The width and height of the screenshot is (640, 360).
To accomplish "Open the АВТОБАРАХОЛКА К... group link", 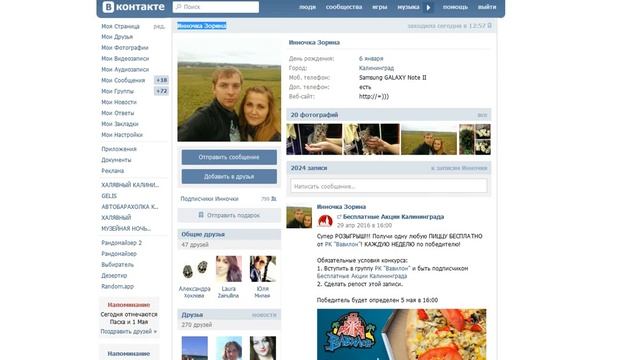I will 130,207.
